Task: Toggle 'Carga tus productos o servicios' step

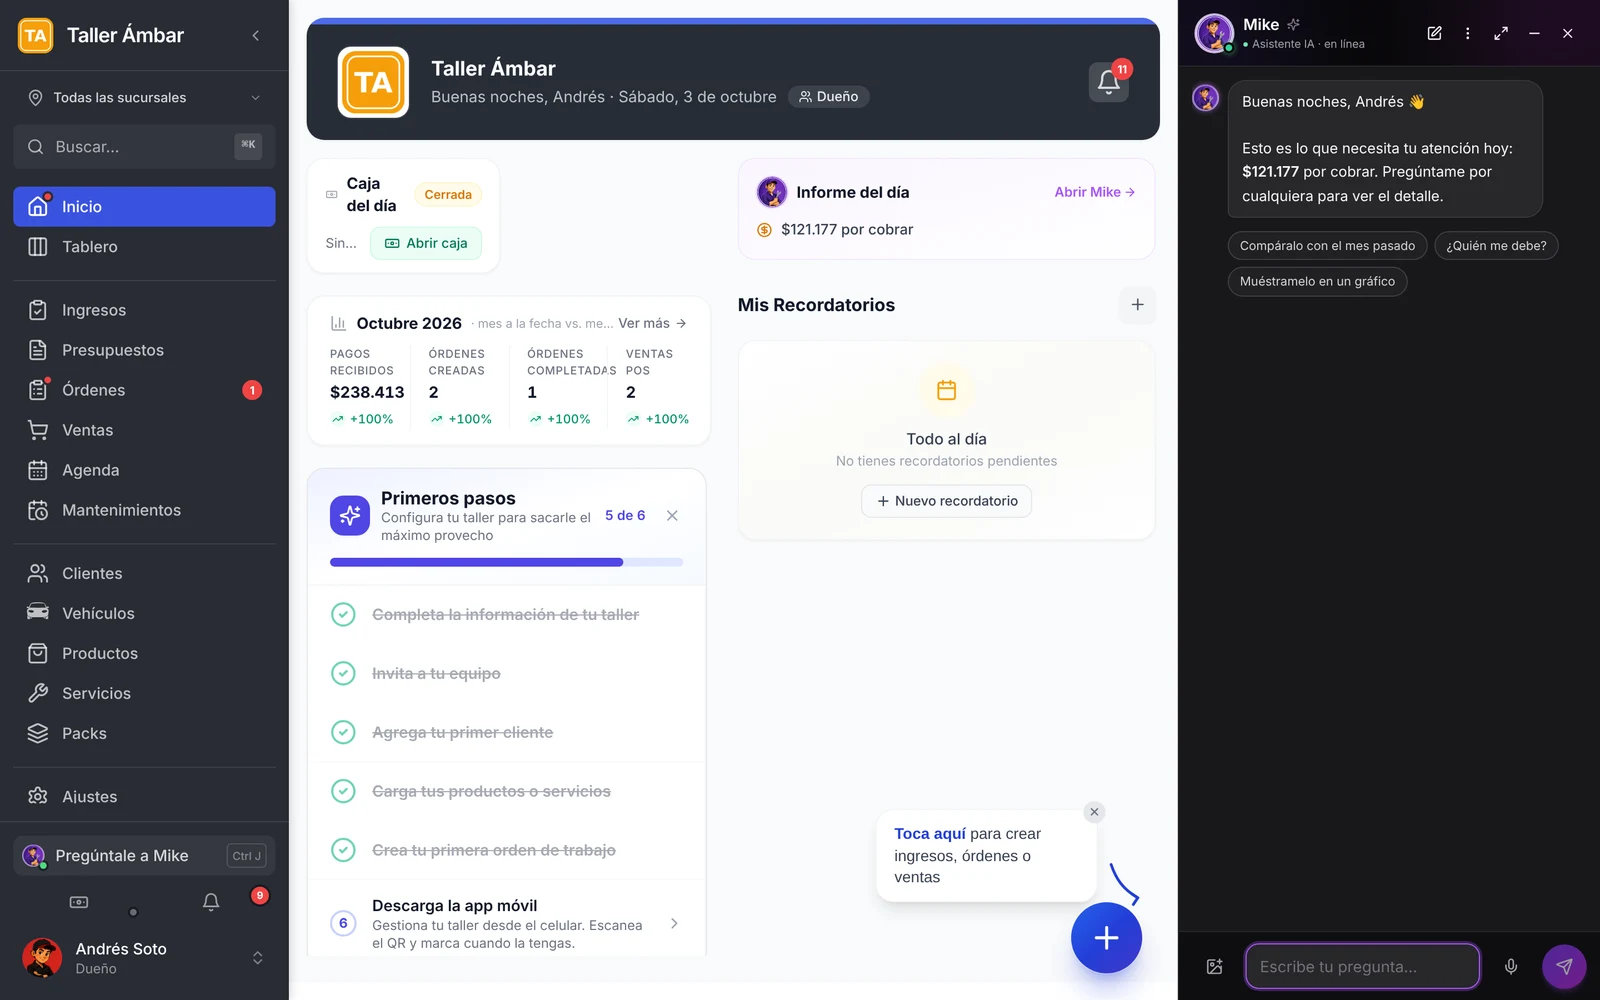Action: tap(343, 791)
